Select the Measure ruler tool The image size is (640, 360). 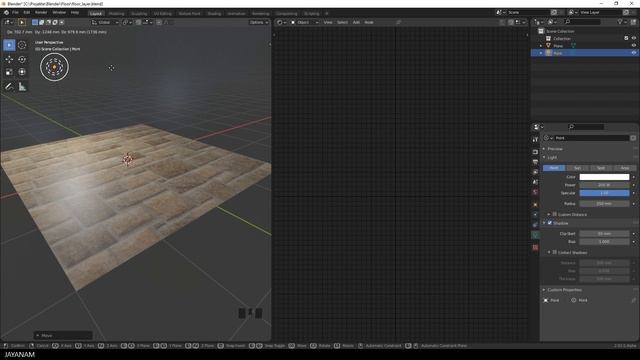click(x=22, y=87)
